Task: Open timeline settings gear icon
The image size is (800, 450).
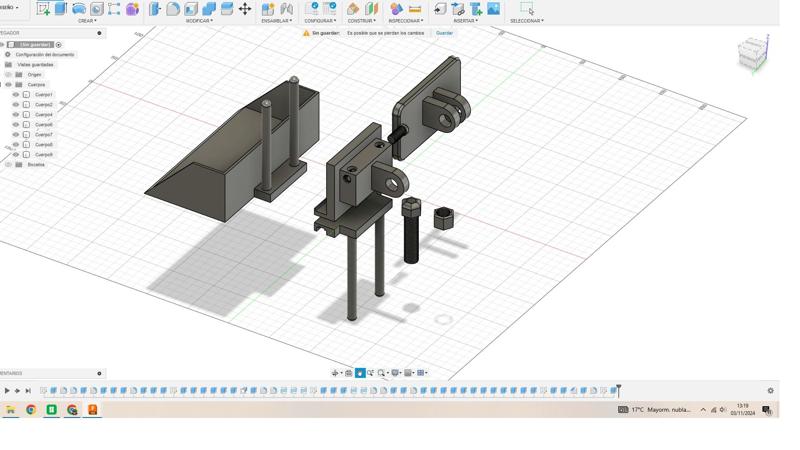Action: 770,391
